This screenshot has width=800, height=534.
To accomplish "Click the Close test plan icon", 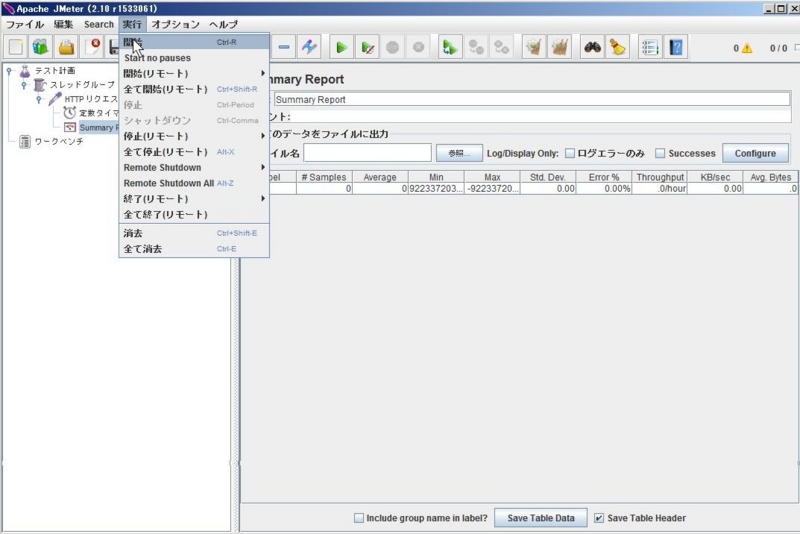I will tap(93, 47).
